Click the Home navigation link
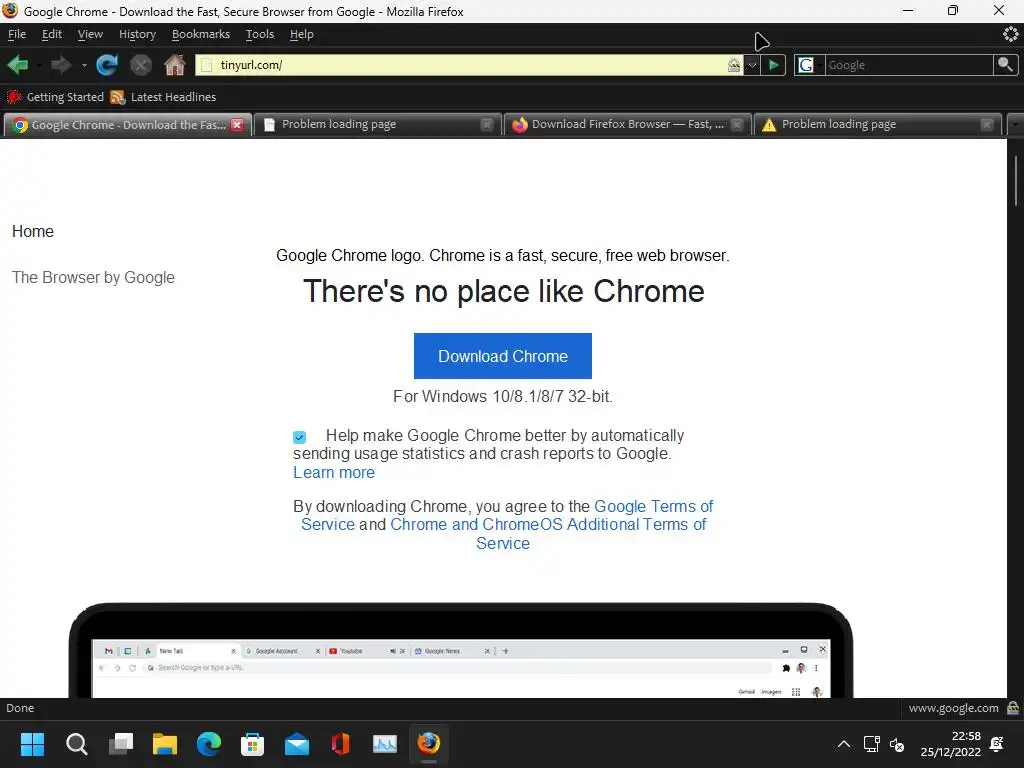The height and width of the screenshot is (768, 1024). tap(33, 231)
